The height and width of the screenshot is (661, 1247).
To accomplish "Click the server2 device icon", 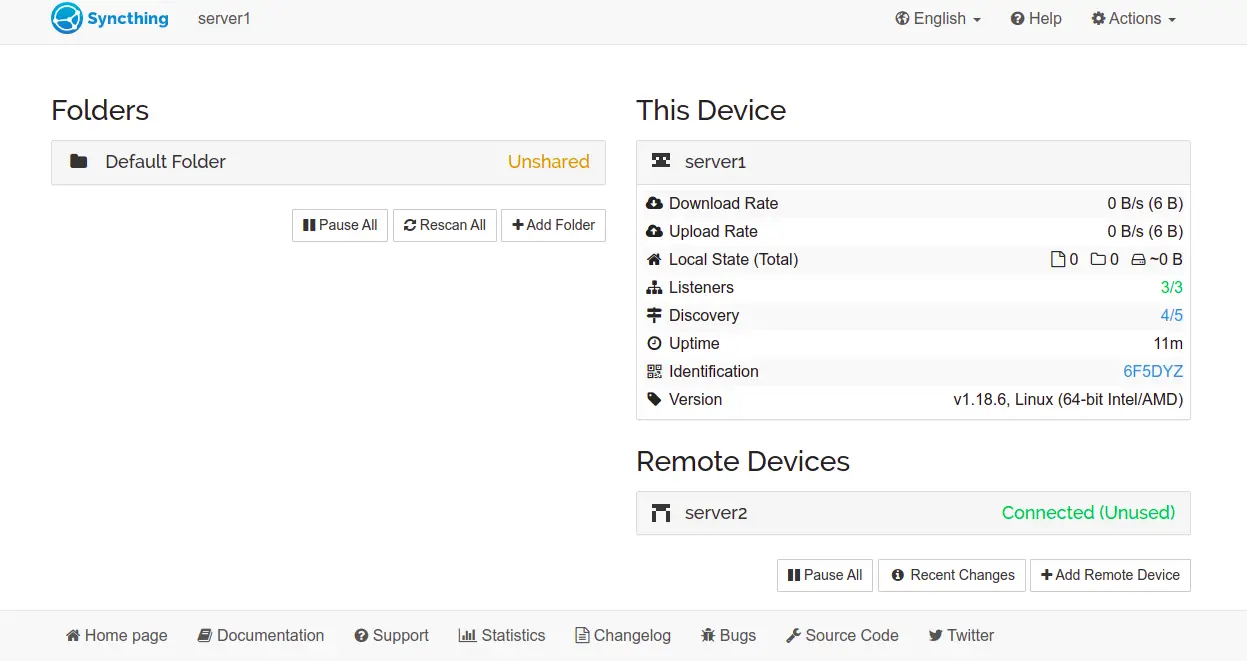I will coord(661,513).
